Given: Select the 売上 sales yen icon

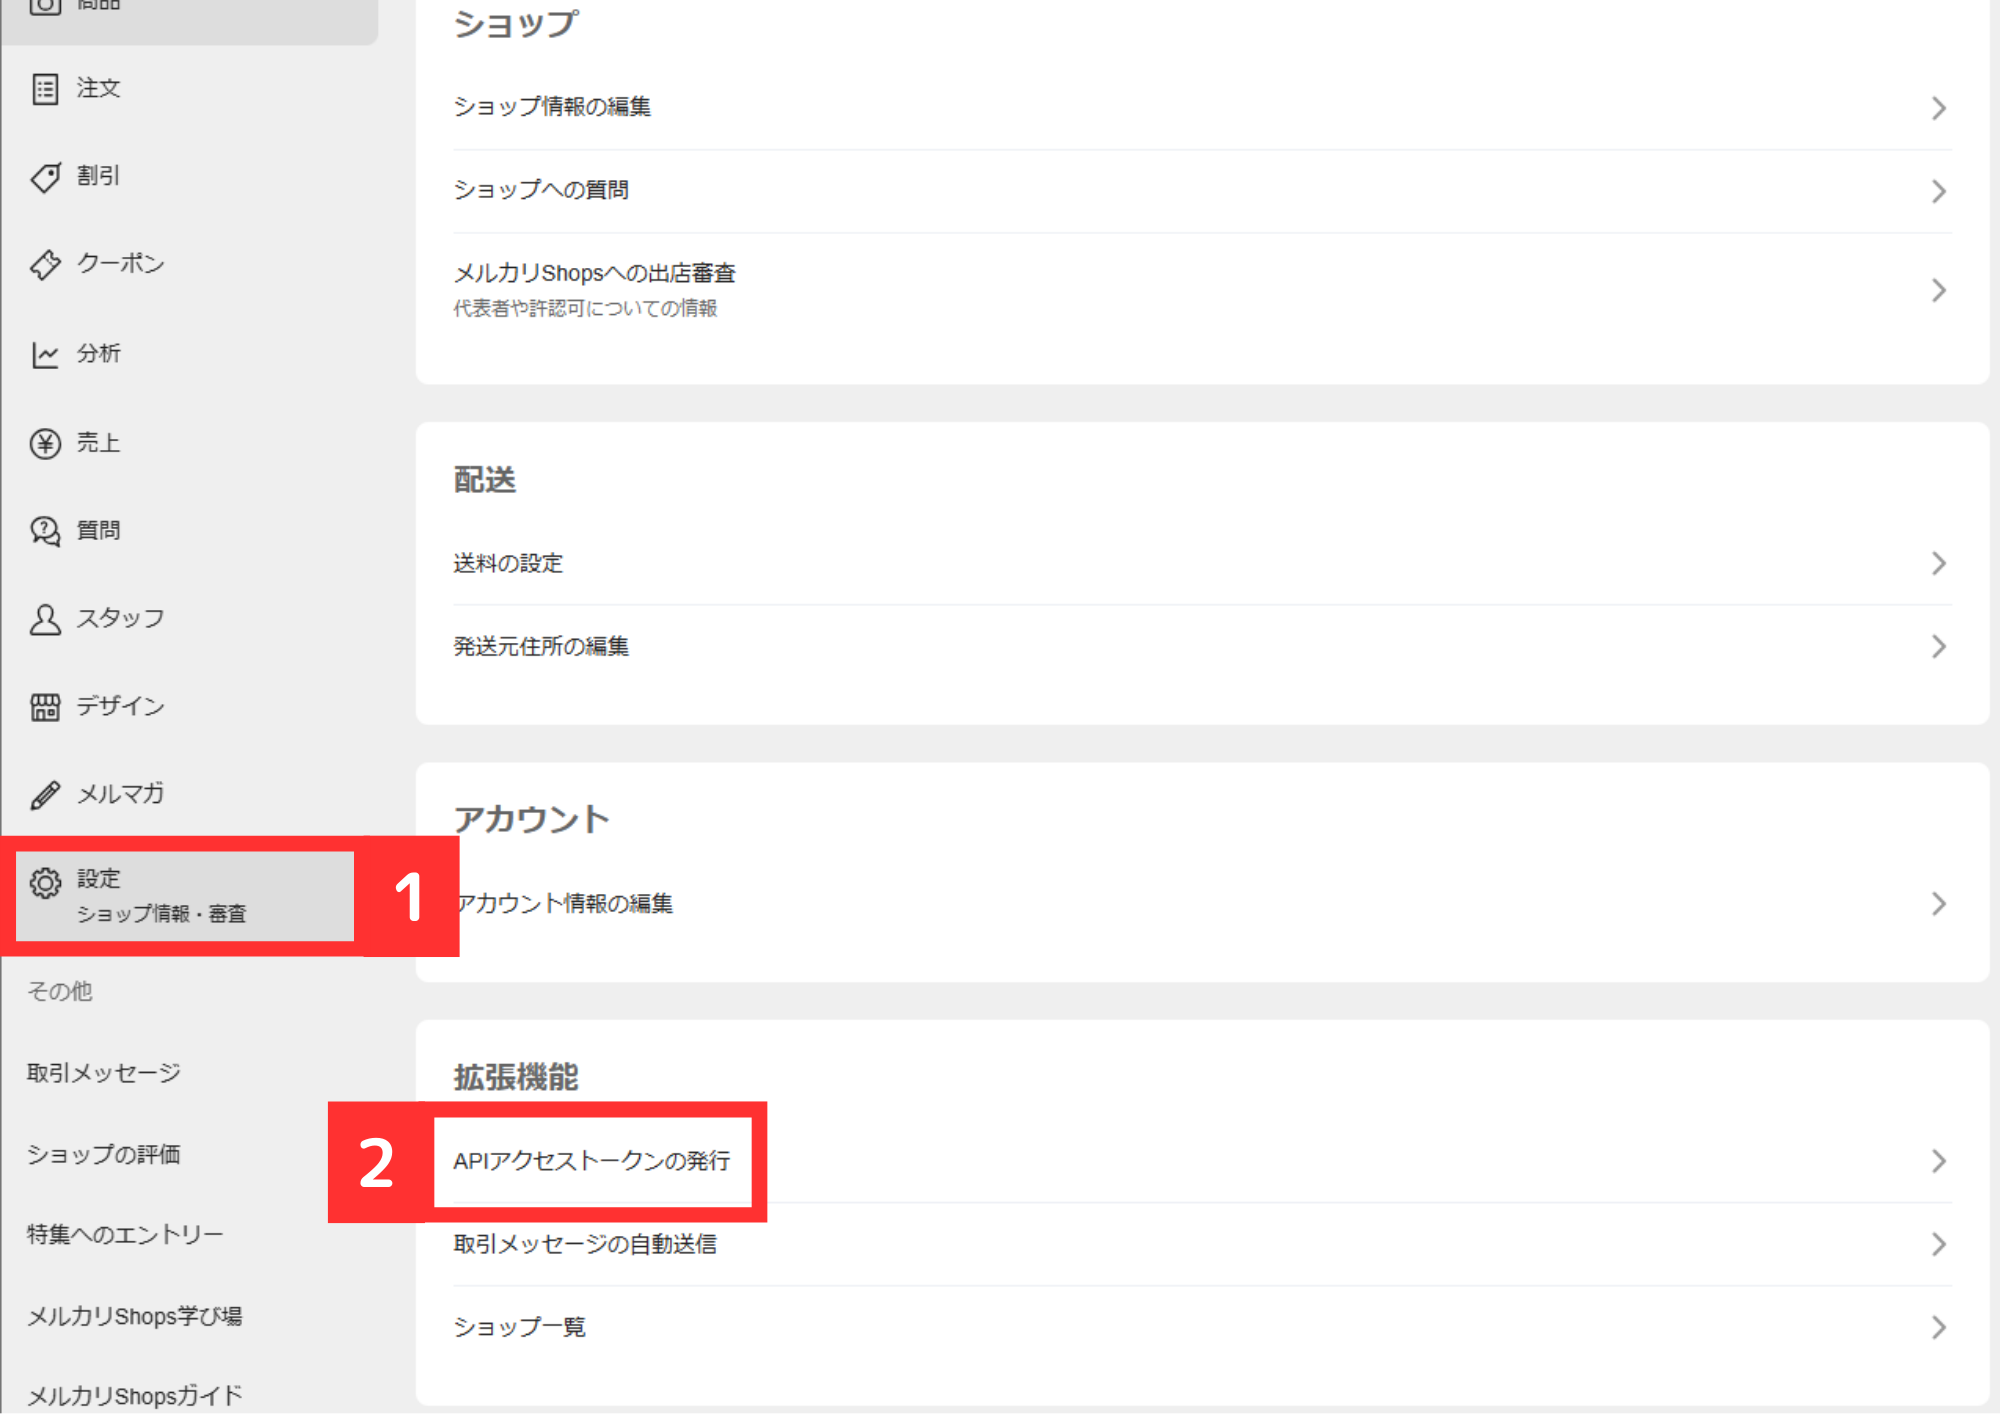Looking at the screenshot, I should (x=46, y=442).
